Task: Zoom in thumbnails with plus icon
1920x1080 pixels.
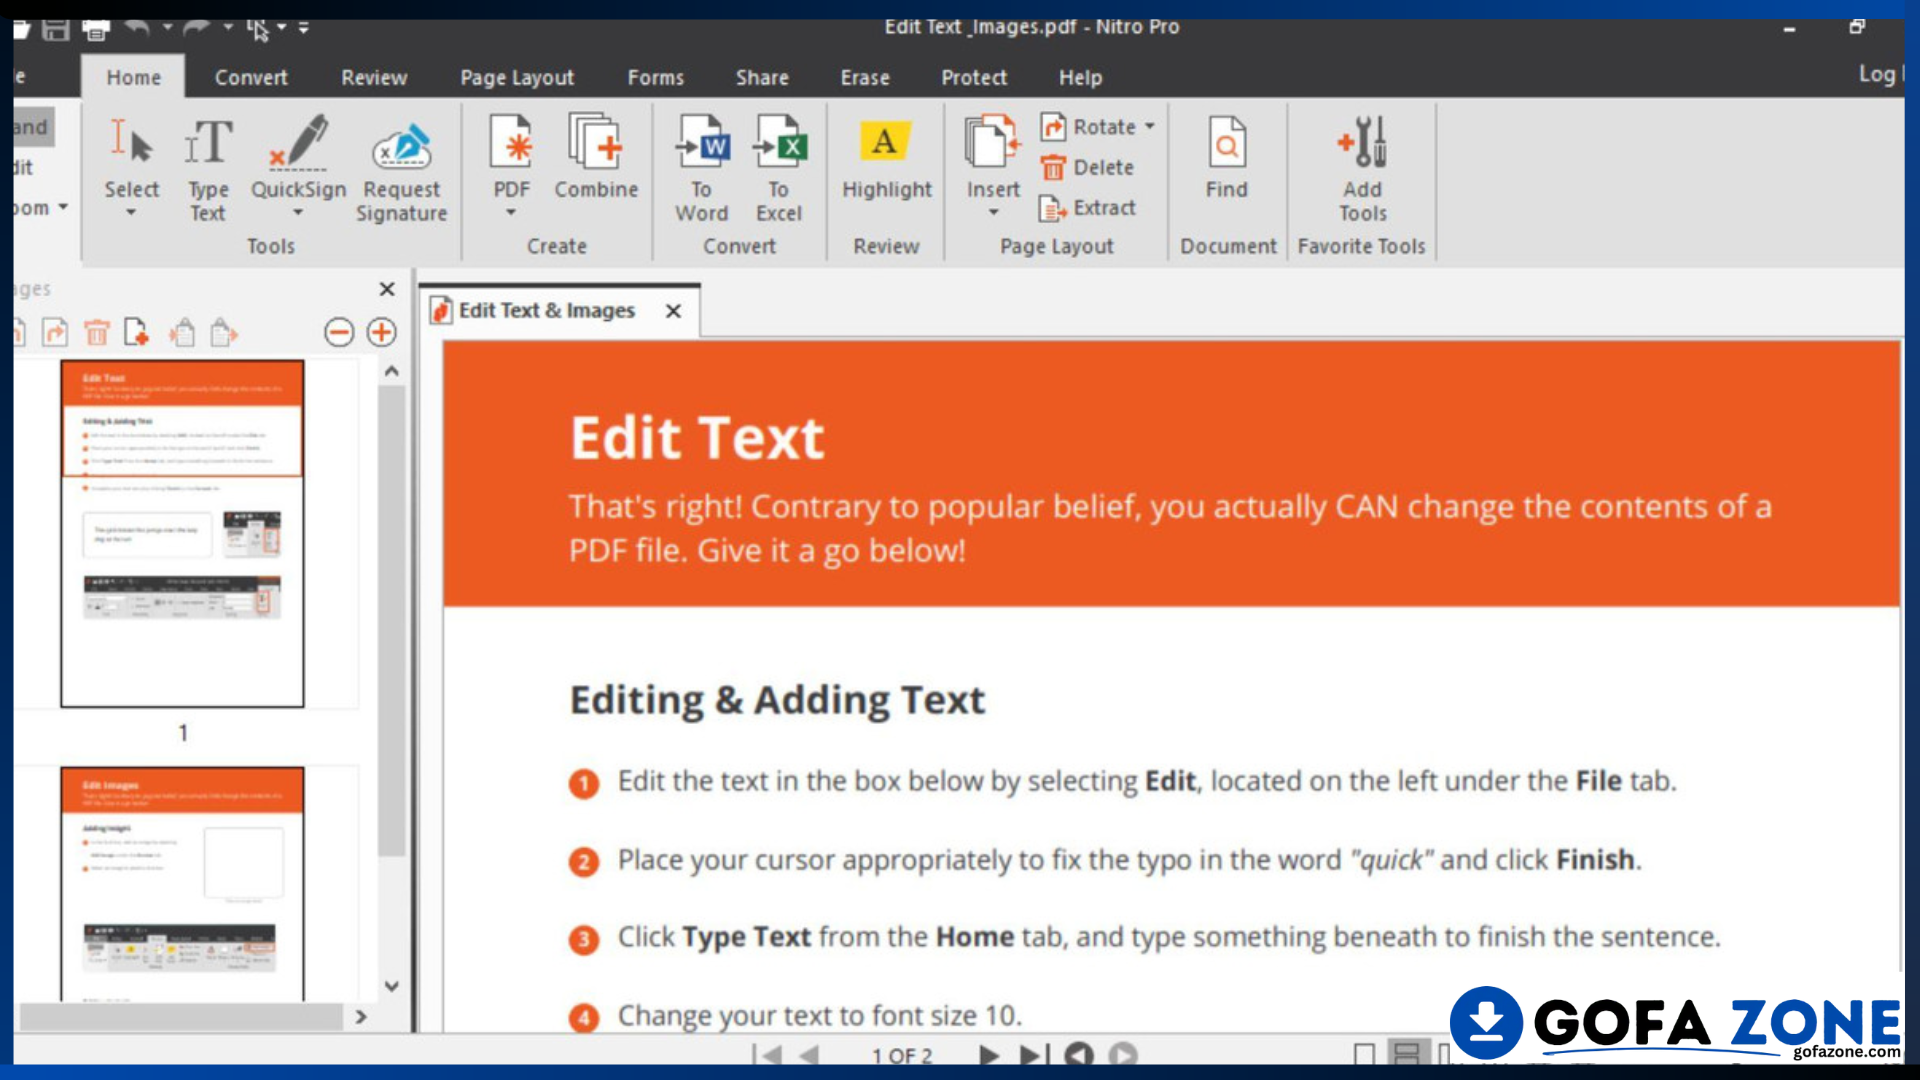Action: coord(381,332)
